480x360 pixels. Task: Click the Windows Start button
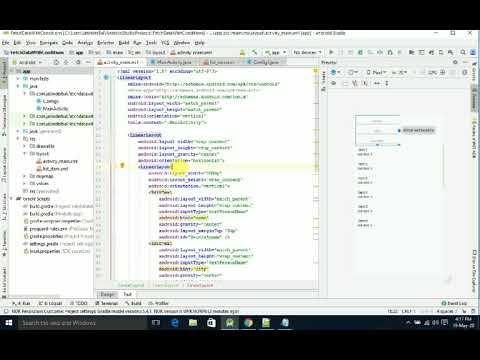(9, 323)
